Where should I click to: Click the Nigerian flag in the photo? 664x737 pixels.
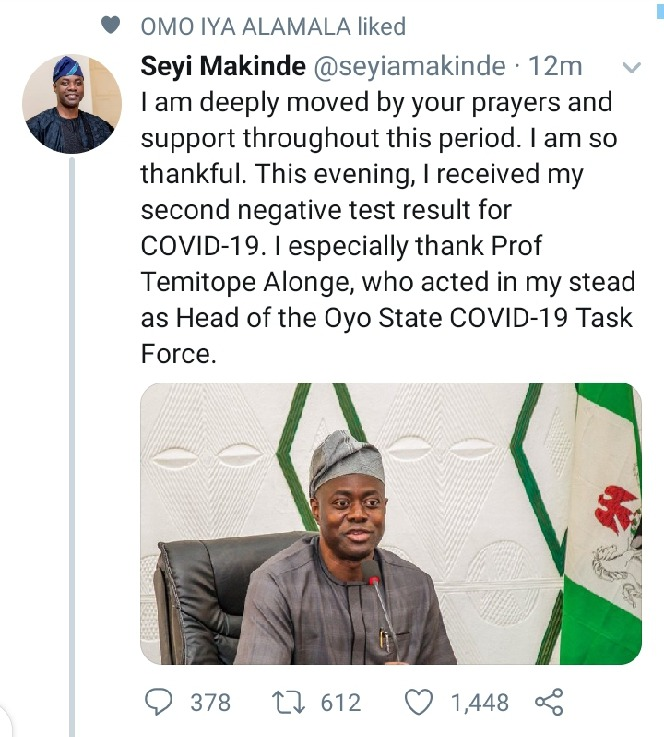603,520
